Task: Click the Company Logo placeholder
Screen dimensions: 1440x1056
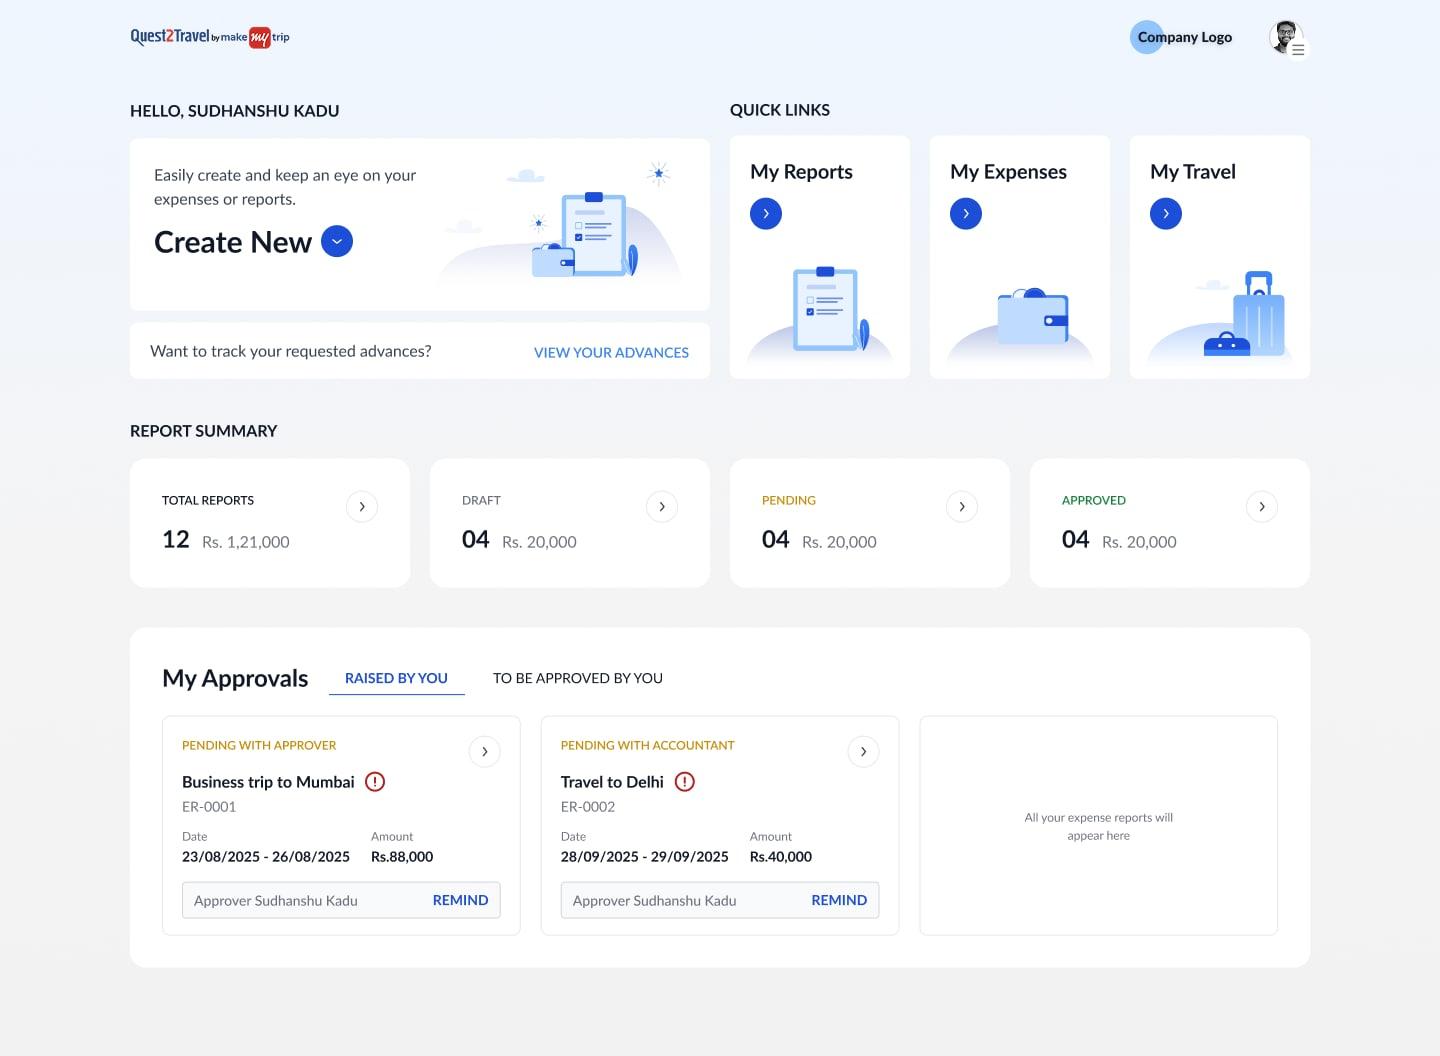Action: click(1182, 37)
